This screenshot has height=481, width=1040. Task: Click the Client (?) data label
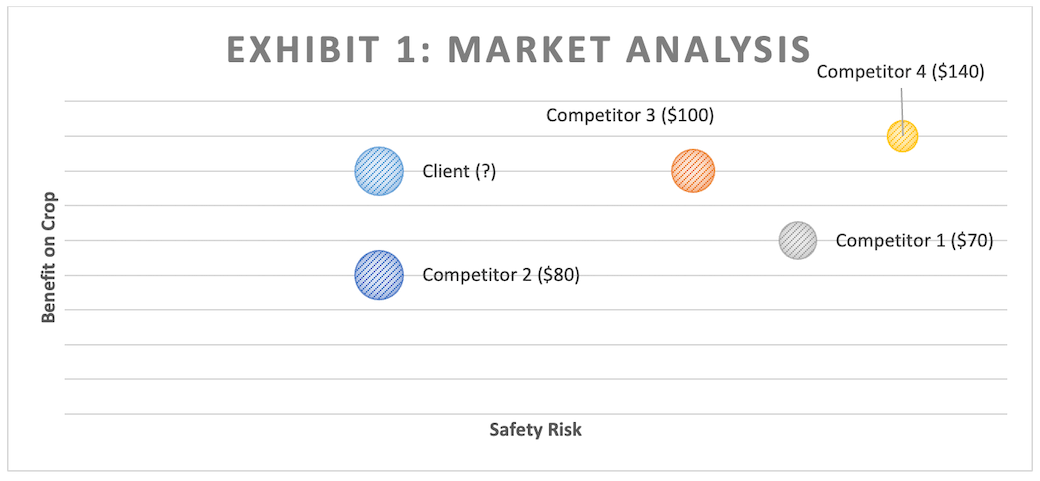tap(460, 171)
